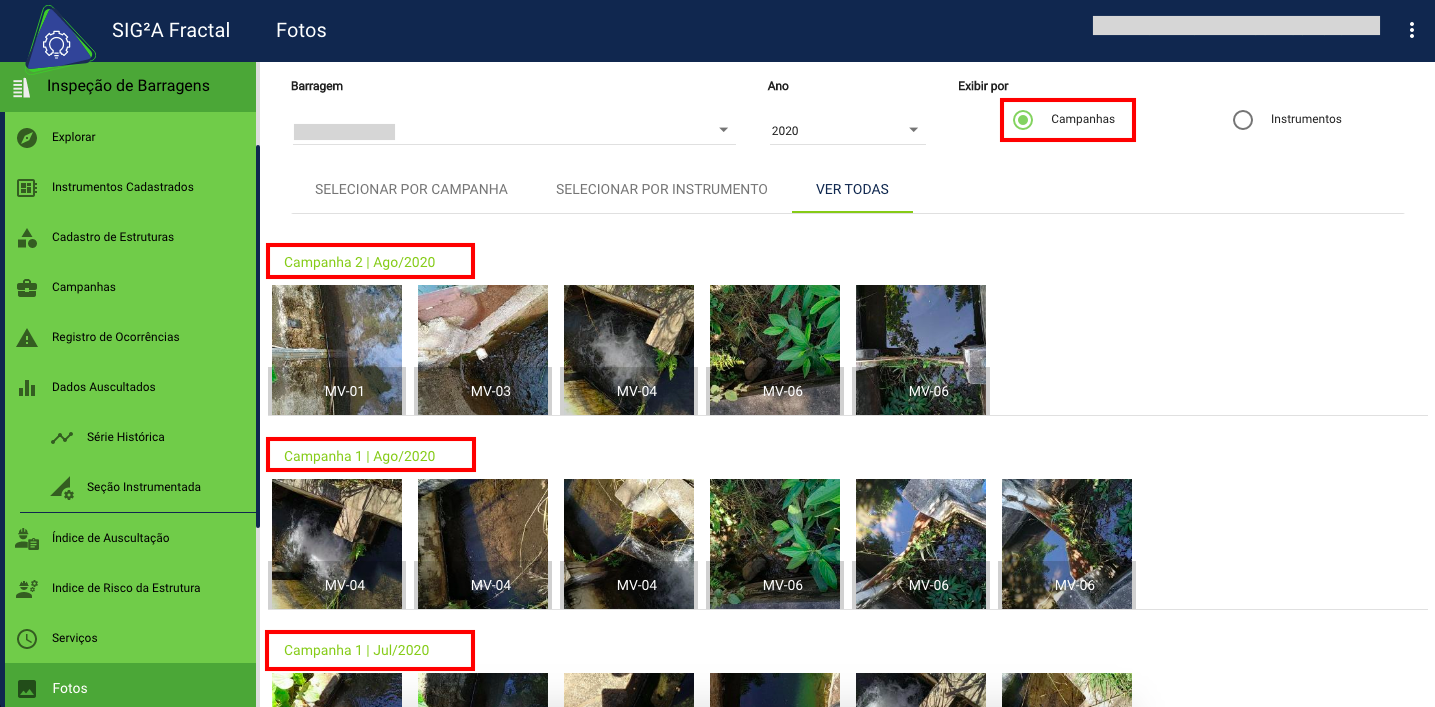The height and width of the screenshot is (707, 1435).
Task: Click the Campanha 1 | Jul/2020 heading
Action: click(x=356, y=650)
